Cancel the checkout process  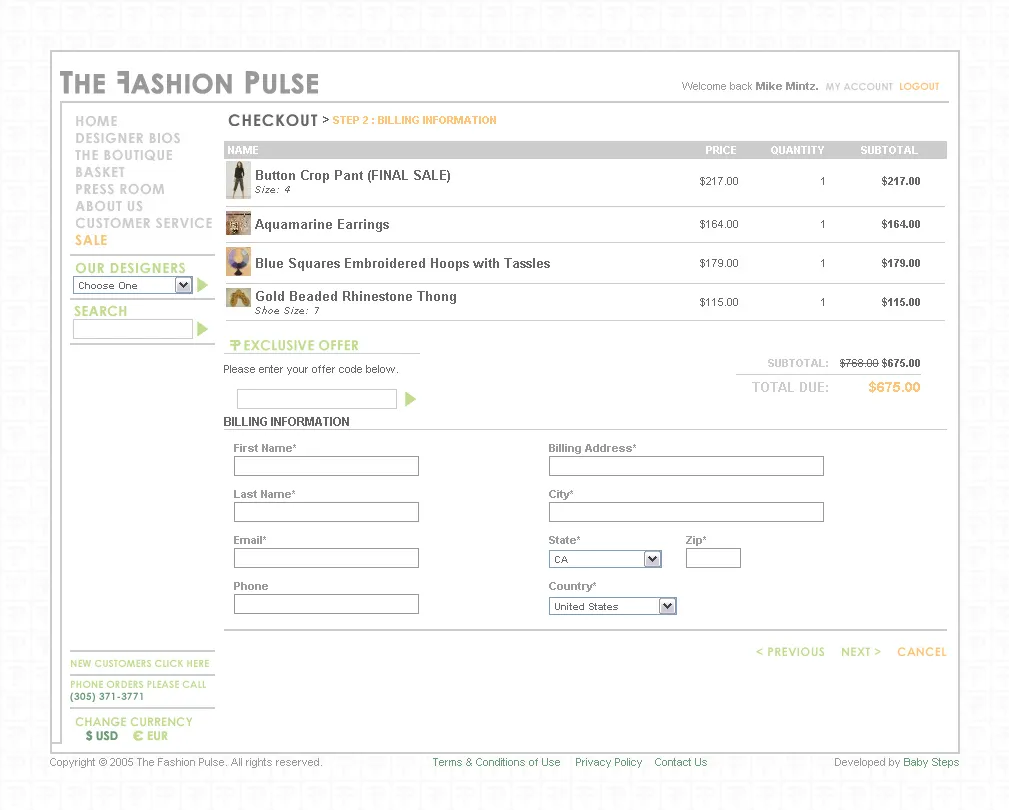click(921, 652)
